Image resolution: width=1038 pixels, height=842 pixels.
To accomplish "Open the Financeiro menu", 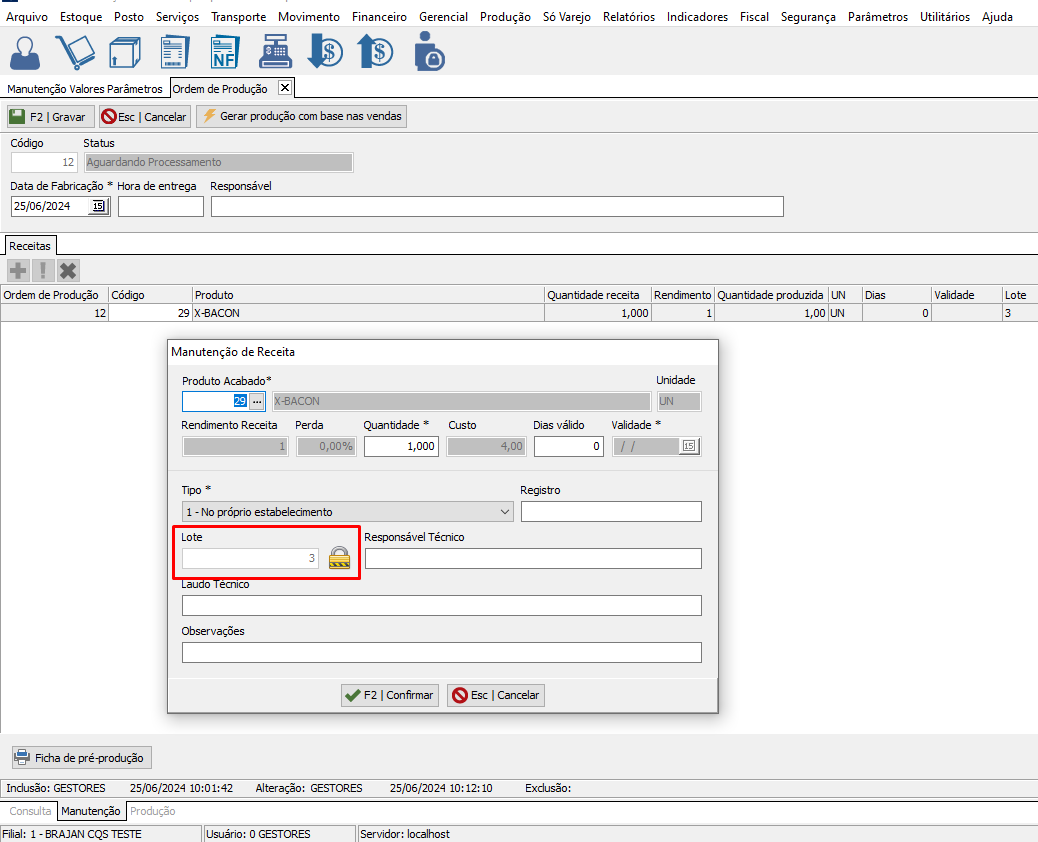I will (x=379, y=17).
